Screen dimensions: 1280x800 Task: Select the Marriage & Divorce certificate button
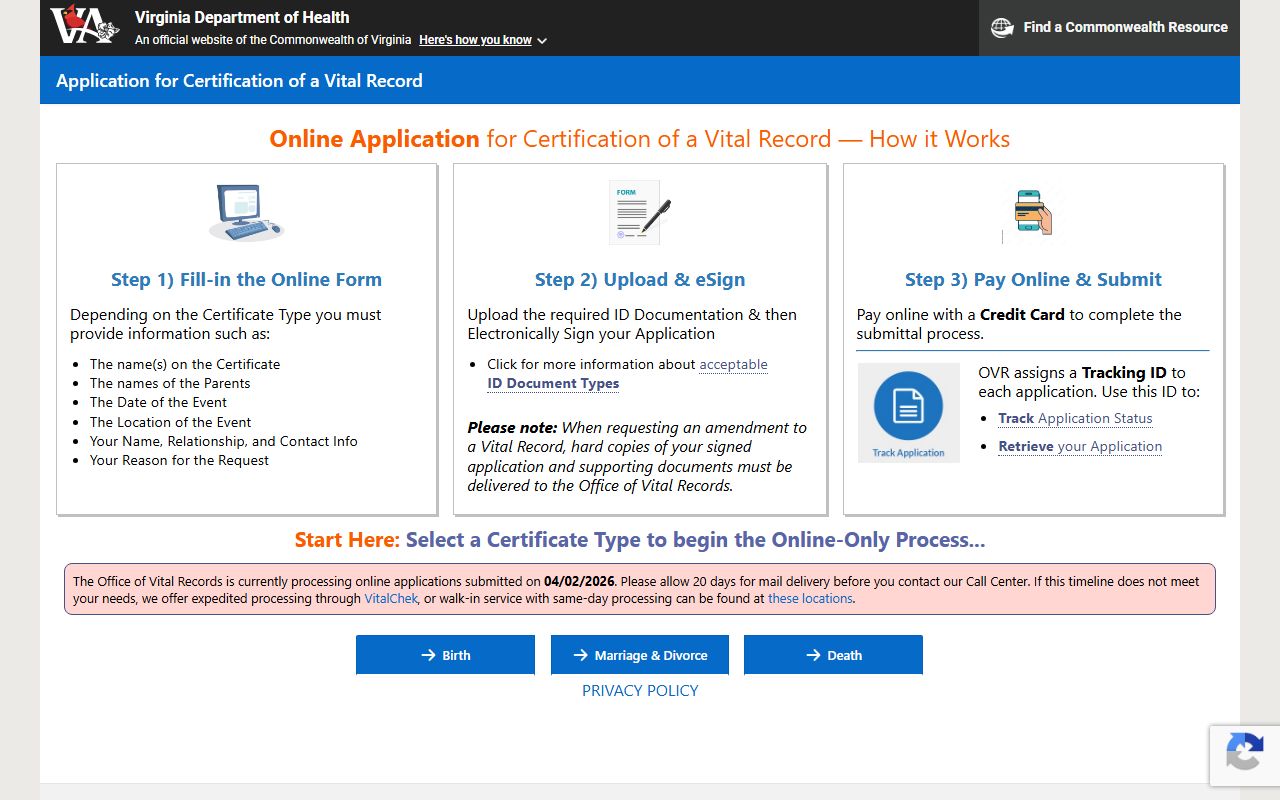639,655
